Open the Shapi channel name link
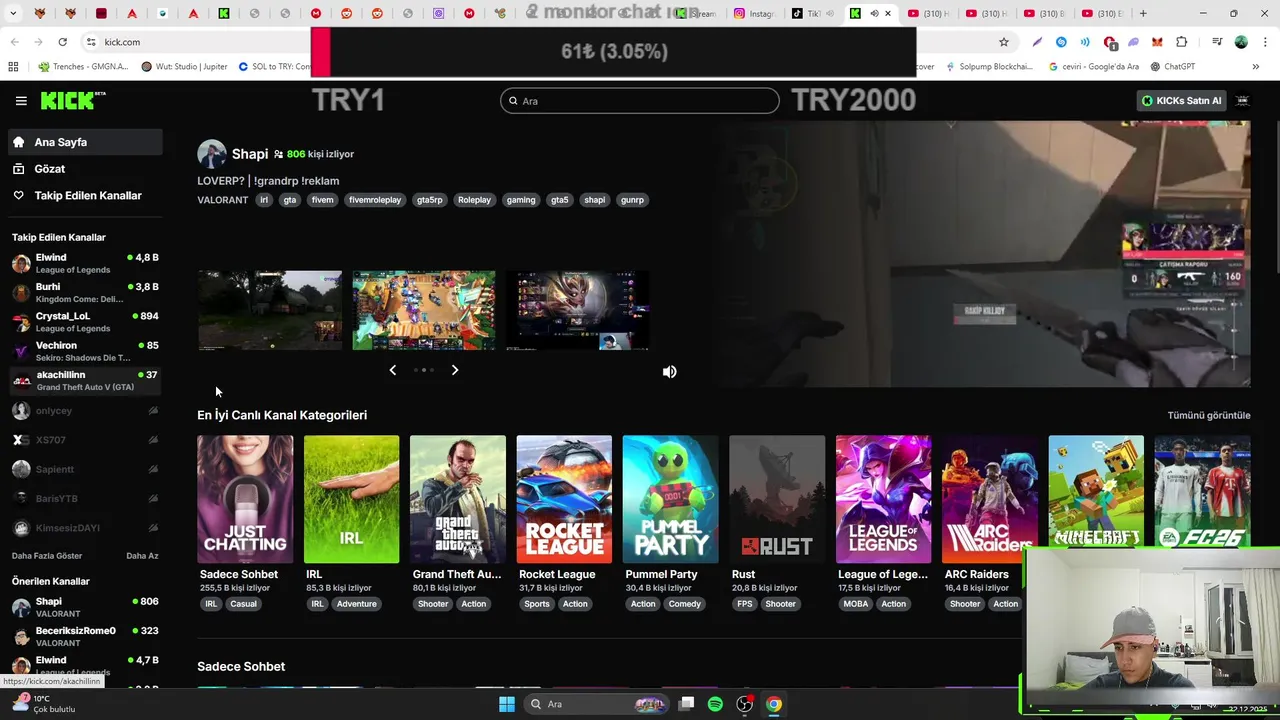This screenshot has height=720, width=1280. pos(250,154)
